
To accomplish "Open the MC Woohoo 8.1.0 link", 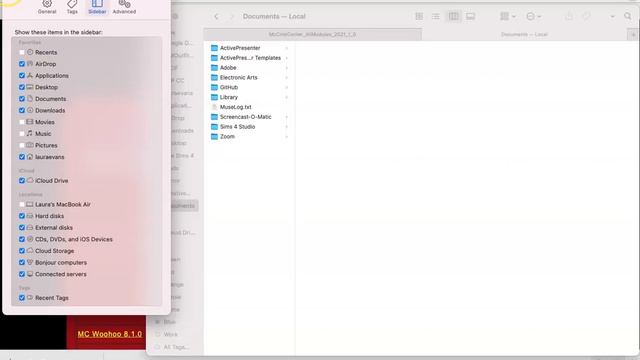I will tap(110, 334).
